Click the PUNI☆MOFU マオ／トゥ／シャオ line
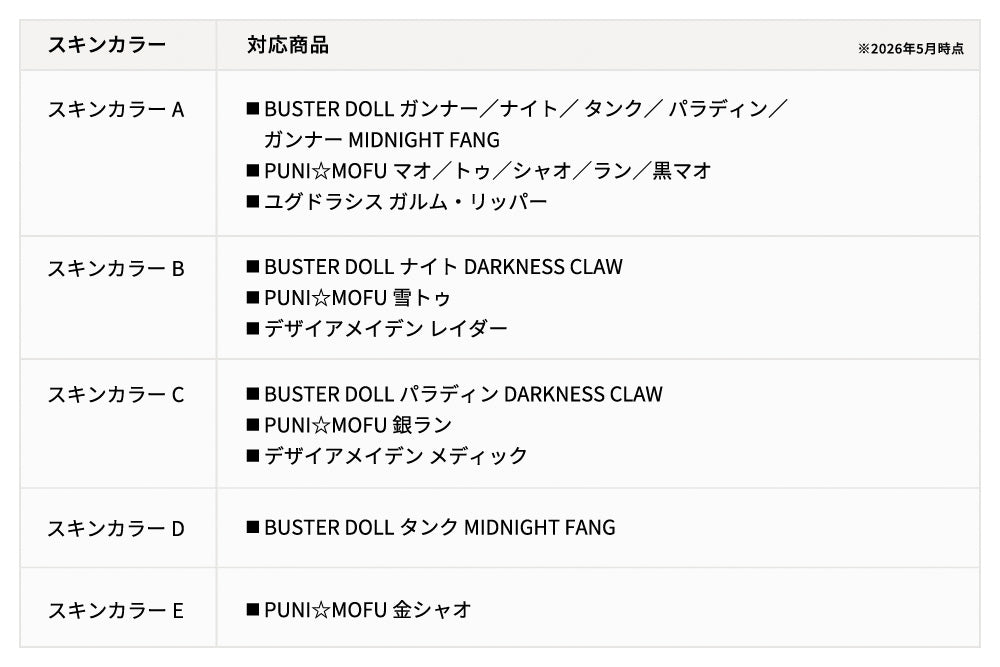The image size is (1000, 667). [479, 171]
